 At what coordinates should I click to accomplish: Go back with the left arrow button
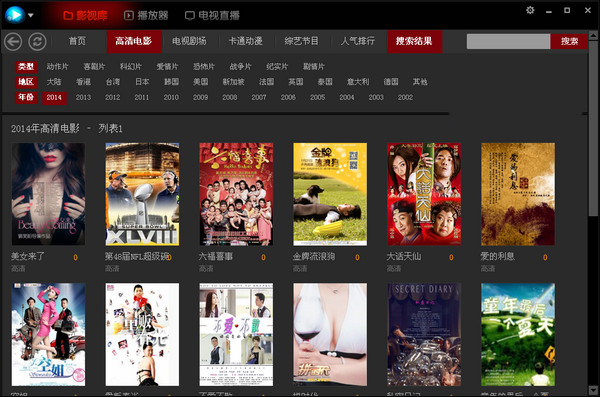coord(13,41)
